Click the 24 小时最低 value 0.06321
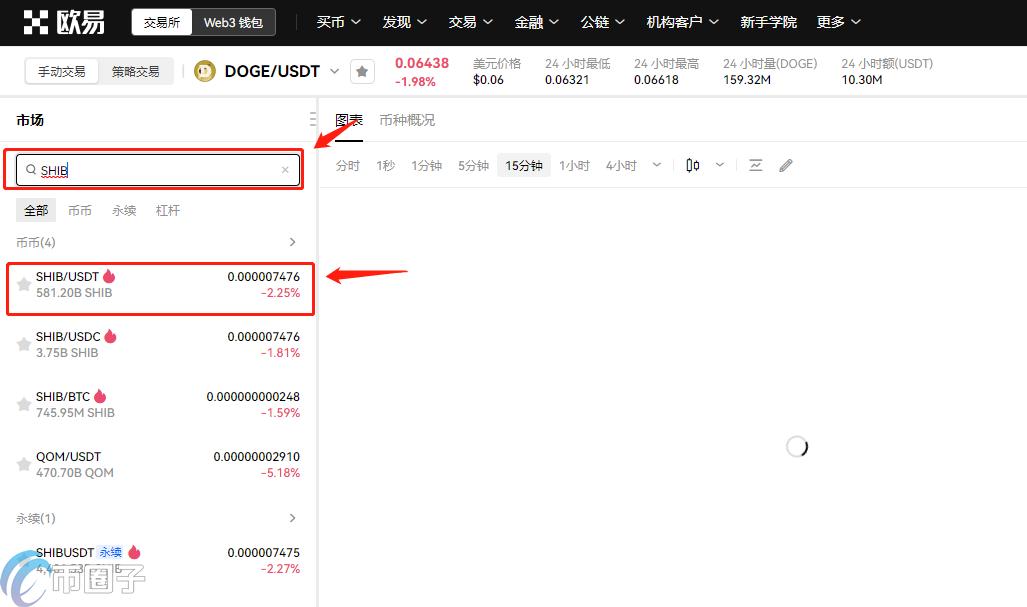 567,80
